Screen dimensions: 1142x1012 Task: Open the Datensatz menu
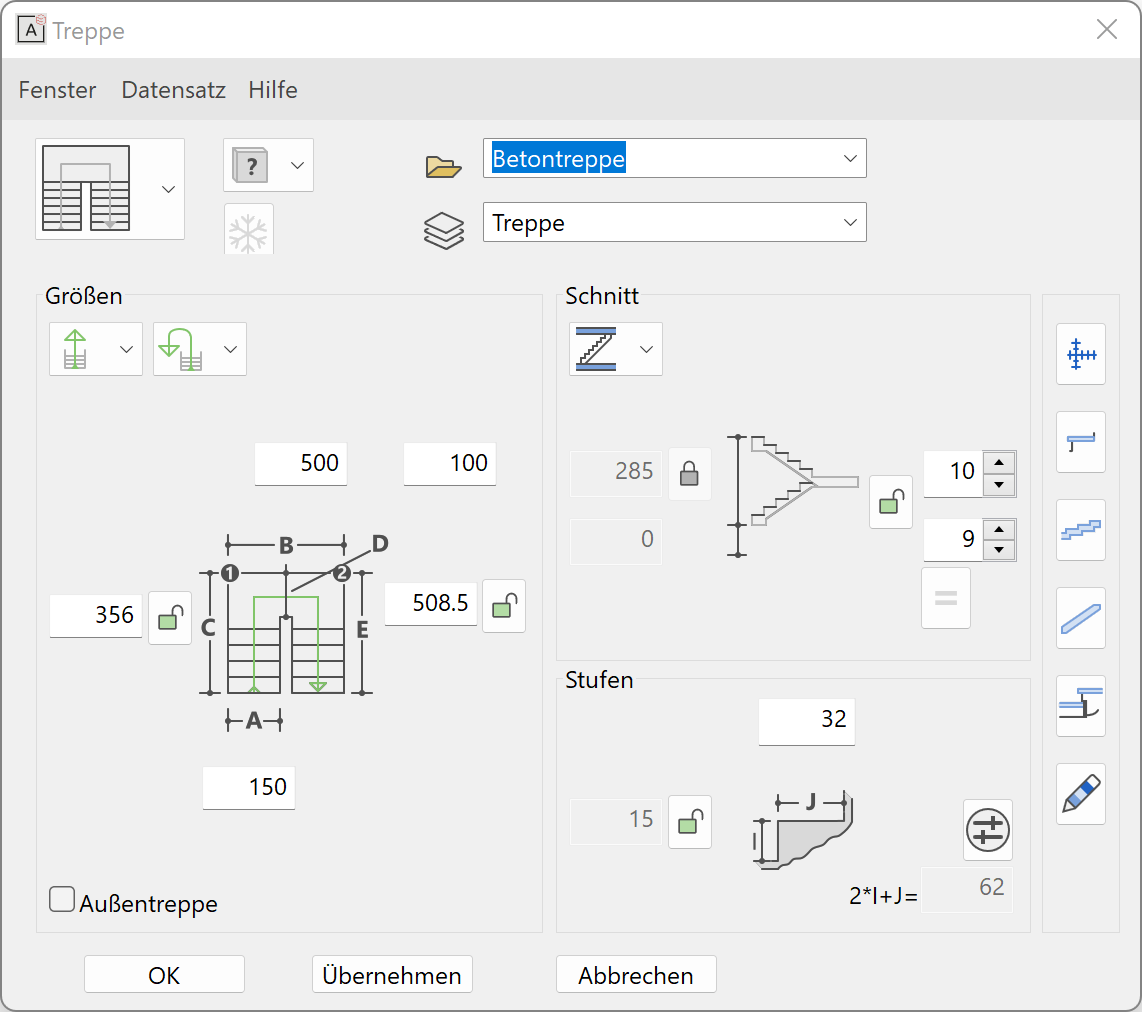pos(173,90)
